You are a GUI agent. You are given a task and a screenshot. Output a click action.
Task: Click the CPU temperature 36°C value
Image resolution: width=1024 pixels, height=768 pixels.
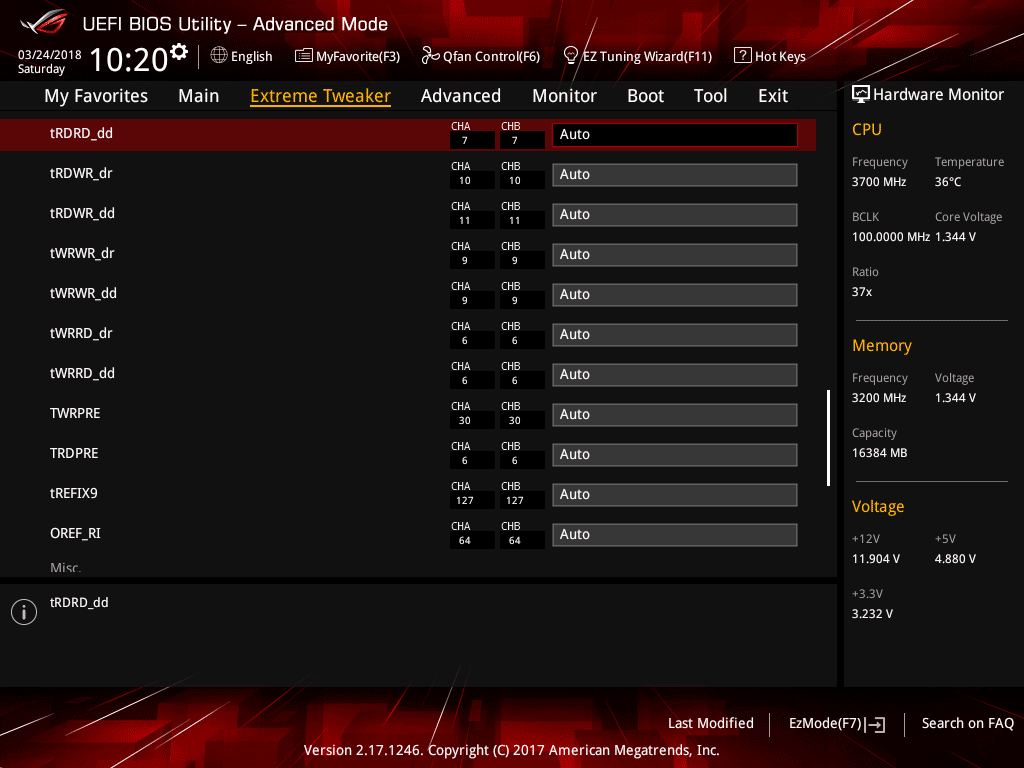(x=948, y=182)
